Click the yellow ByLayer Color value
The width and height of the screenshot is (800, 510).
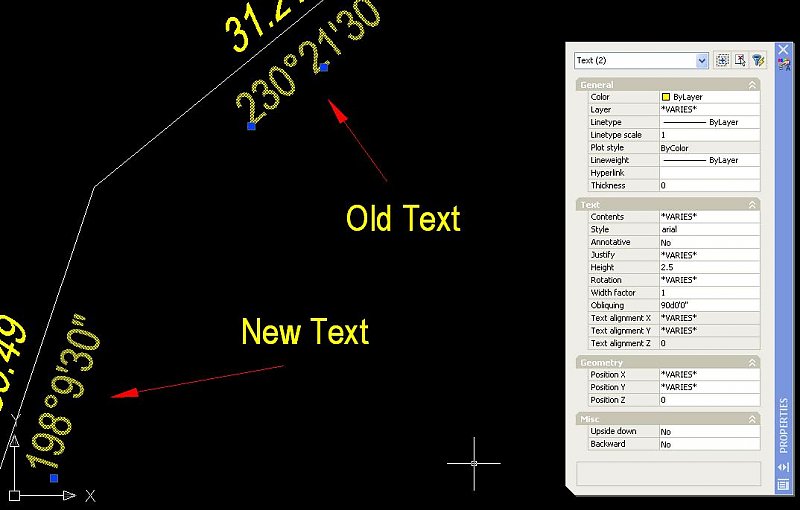[709, 97]
